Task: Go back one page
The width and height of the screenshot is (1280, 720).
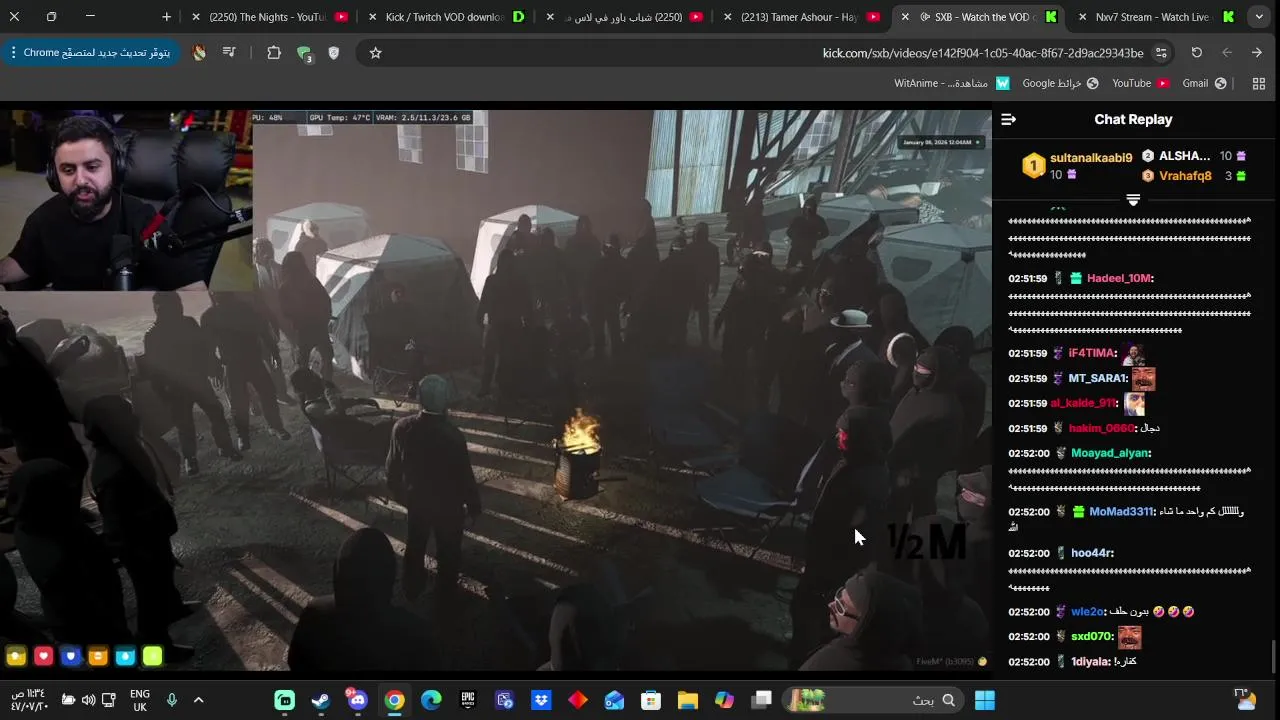Action: (x=1227, y=53)
